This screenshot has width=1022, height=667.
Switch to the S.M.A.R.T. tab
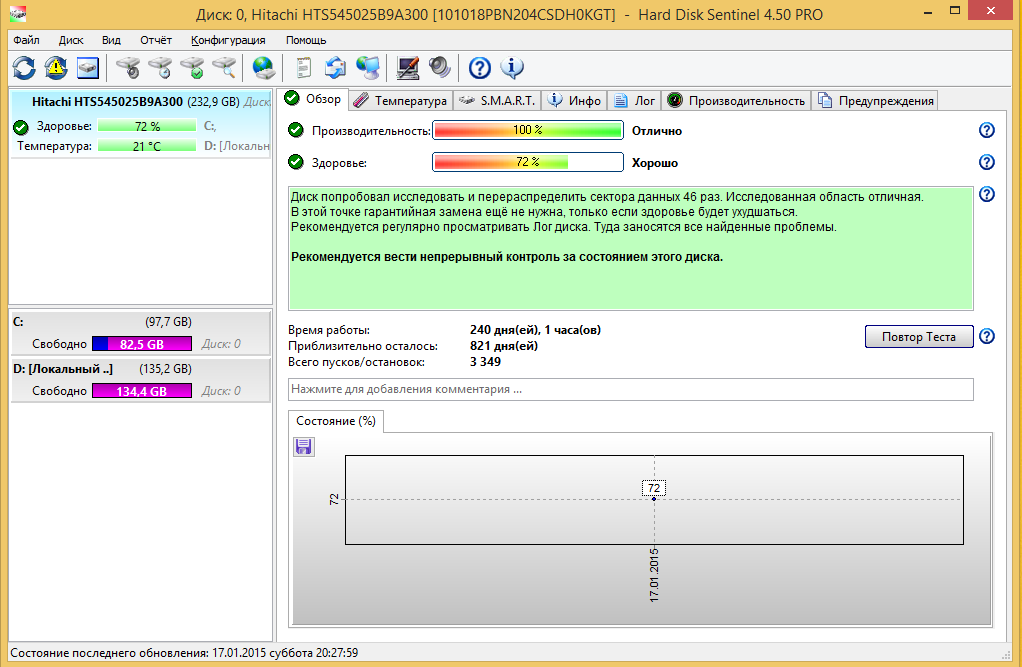497,101
